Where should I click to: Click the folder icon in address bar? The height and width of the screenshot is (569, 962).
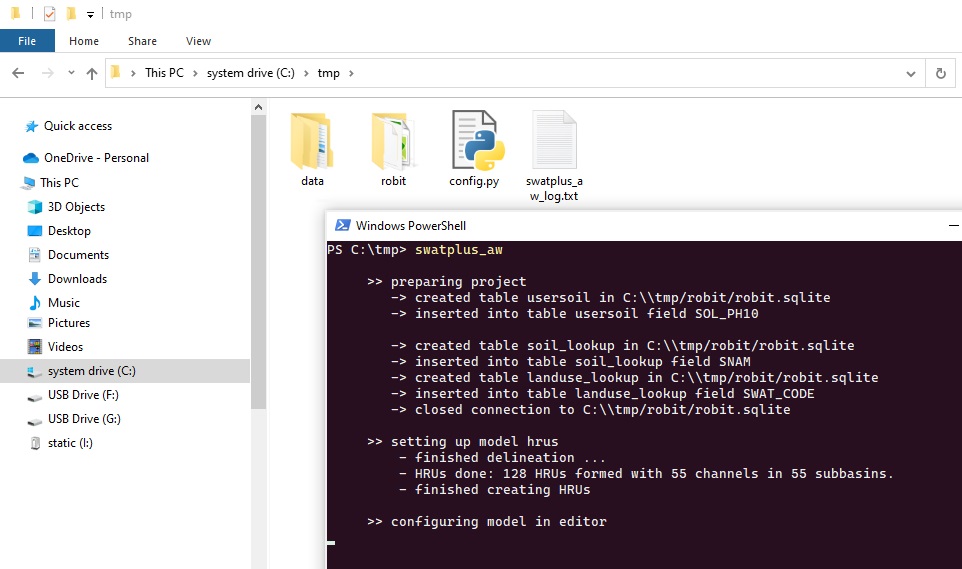[x=115, y=73]
